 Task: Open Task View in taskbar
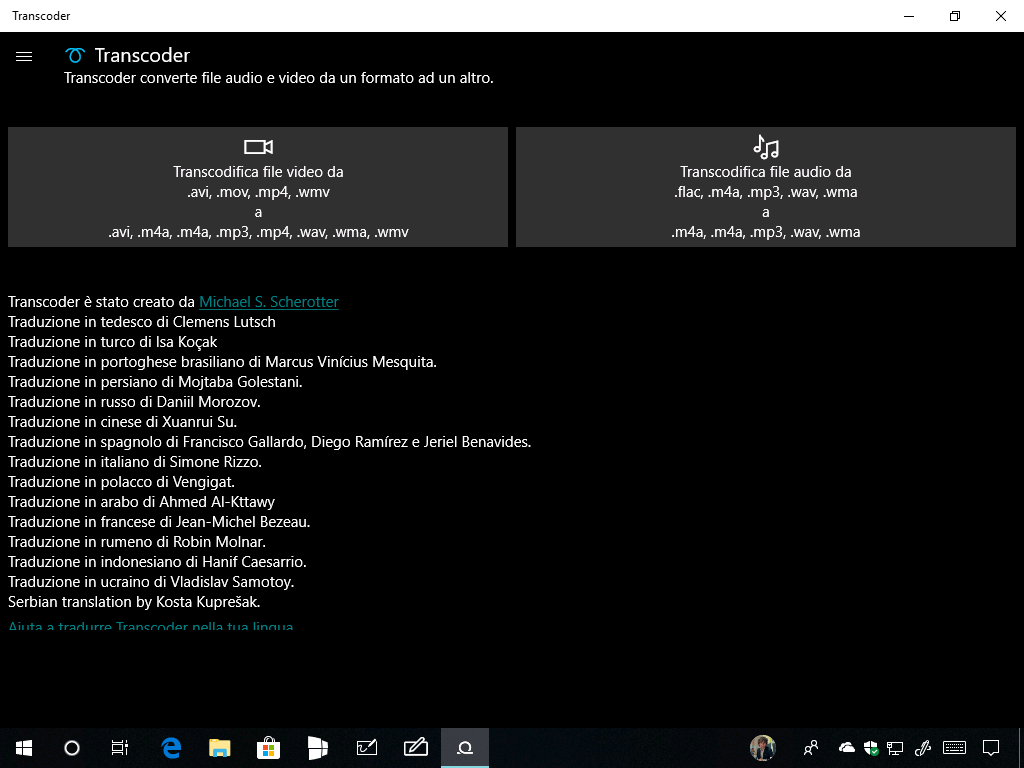coord(120,748)
